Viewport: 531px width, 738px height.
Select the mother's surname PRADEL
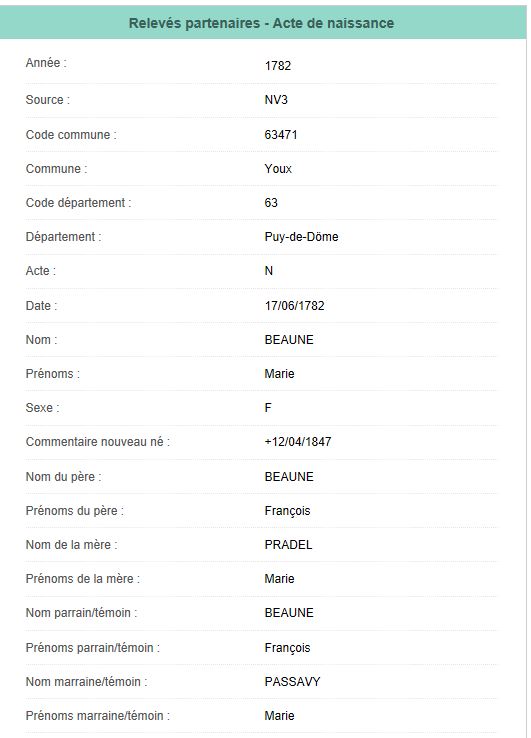pyautogui.click(x=288, y=545)
